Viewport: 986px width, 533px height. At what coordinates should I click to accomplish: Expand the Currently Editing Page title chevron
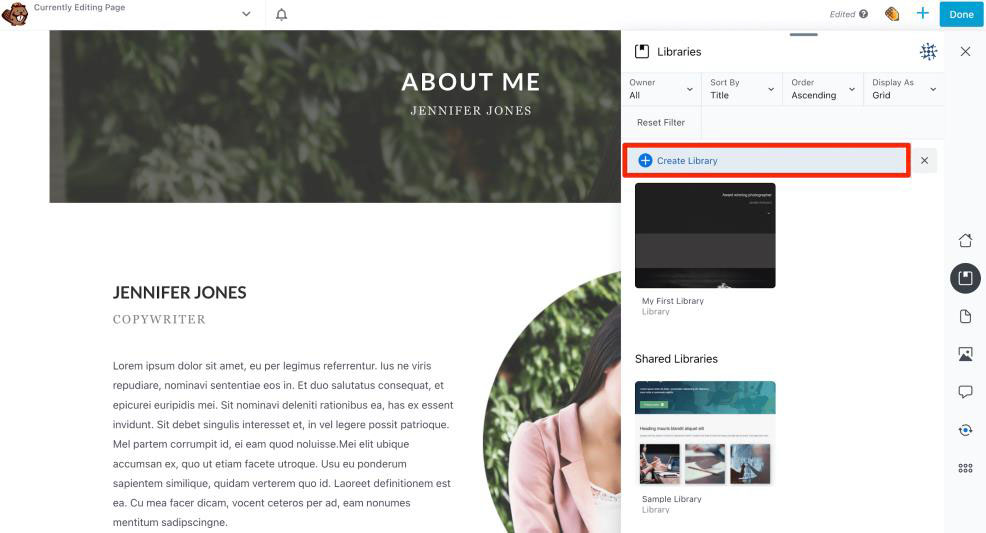coord(246,14)
